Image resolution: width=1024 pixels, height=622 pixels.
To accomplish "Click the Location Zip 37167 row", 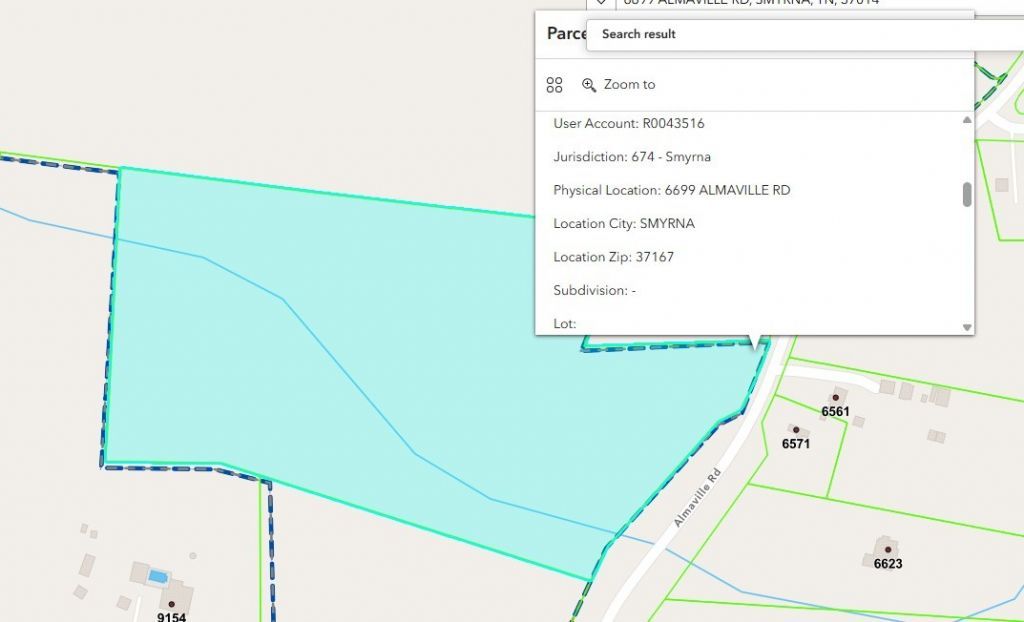I will pyautogui.click(x=614, y=257).
